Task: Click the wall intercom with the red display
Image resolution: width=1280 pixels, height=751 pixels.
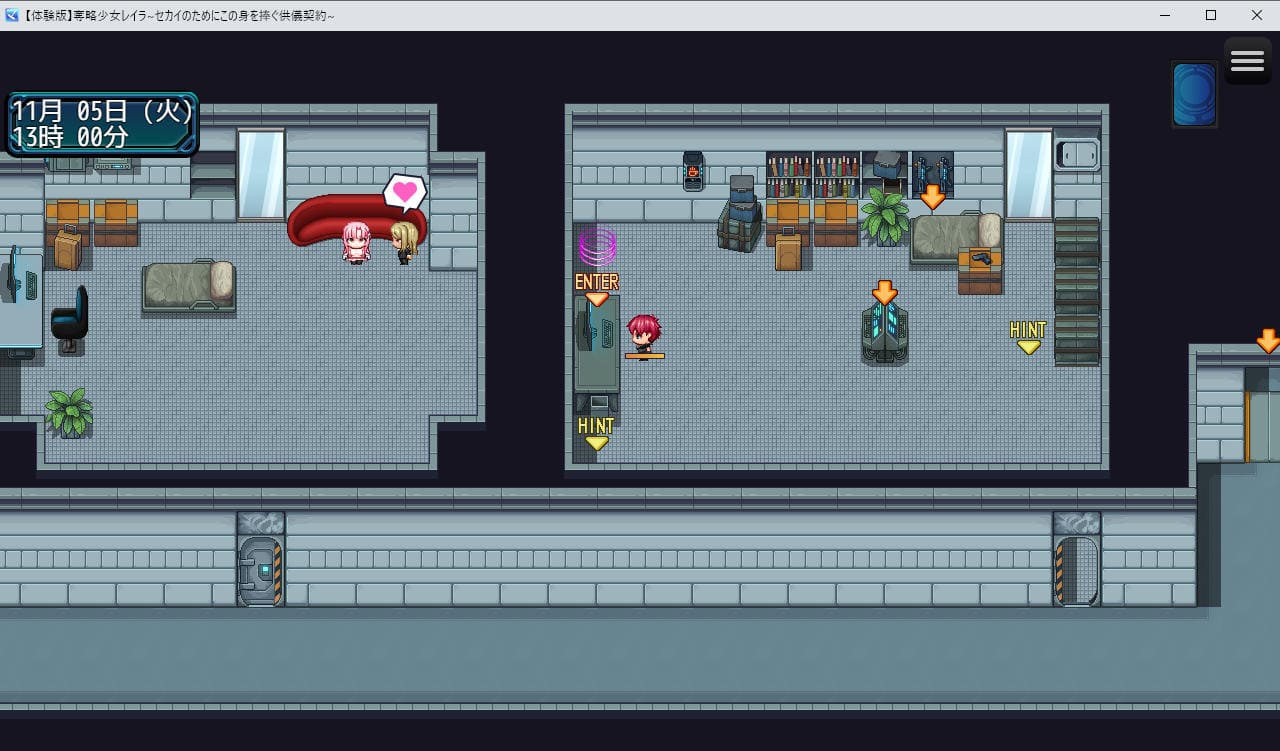Action: pos(693,171)
